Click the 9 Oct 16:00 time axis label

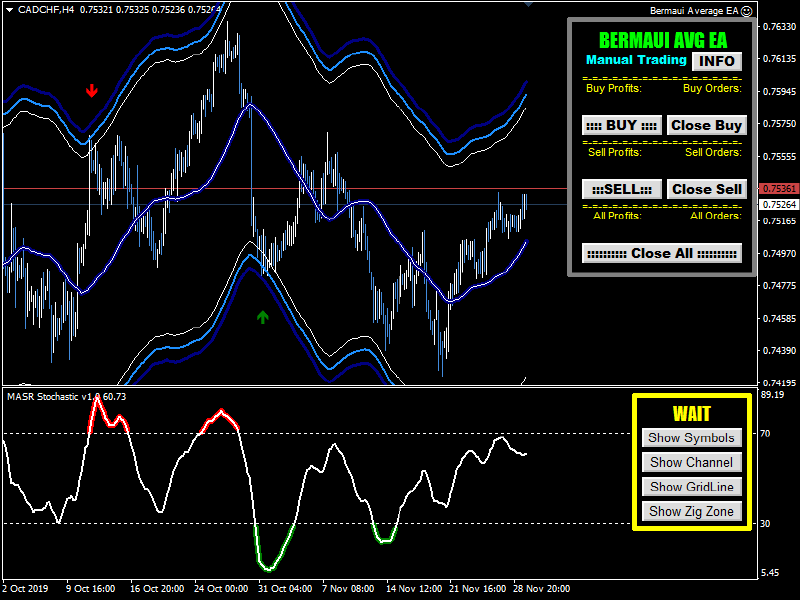[91, 588]
